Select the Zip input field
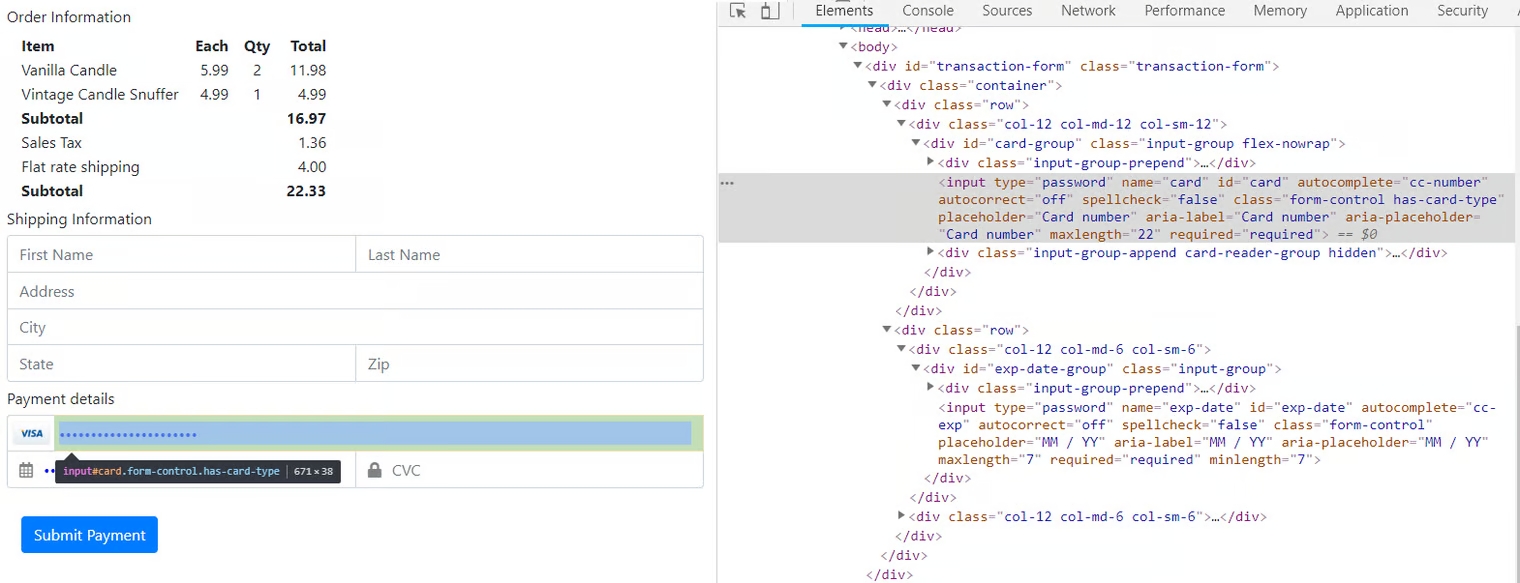Viewport: 1520px width, 583px height. [529, 364]
